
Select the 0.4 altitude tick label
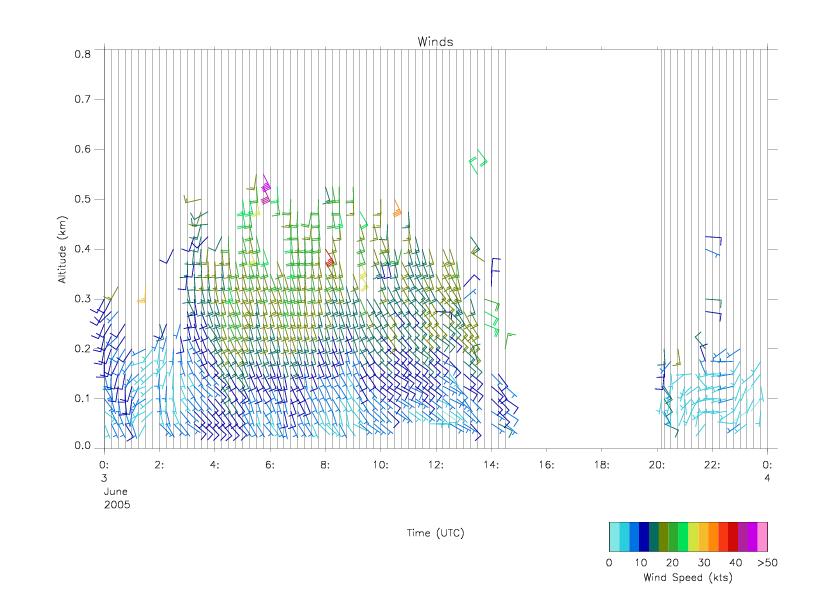coord(82,249)
